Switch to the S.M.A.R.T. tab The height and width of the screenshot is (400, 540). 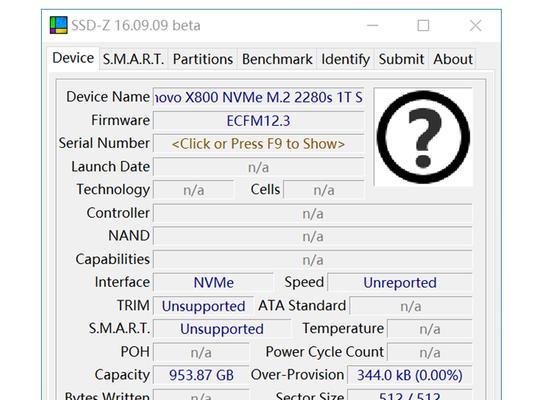click(x=133, y=59)
